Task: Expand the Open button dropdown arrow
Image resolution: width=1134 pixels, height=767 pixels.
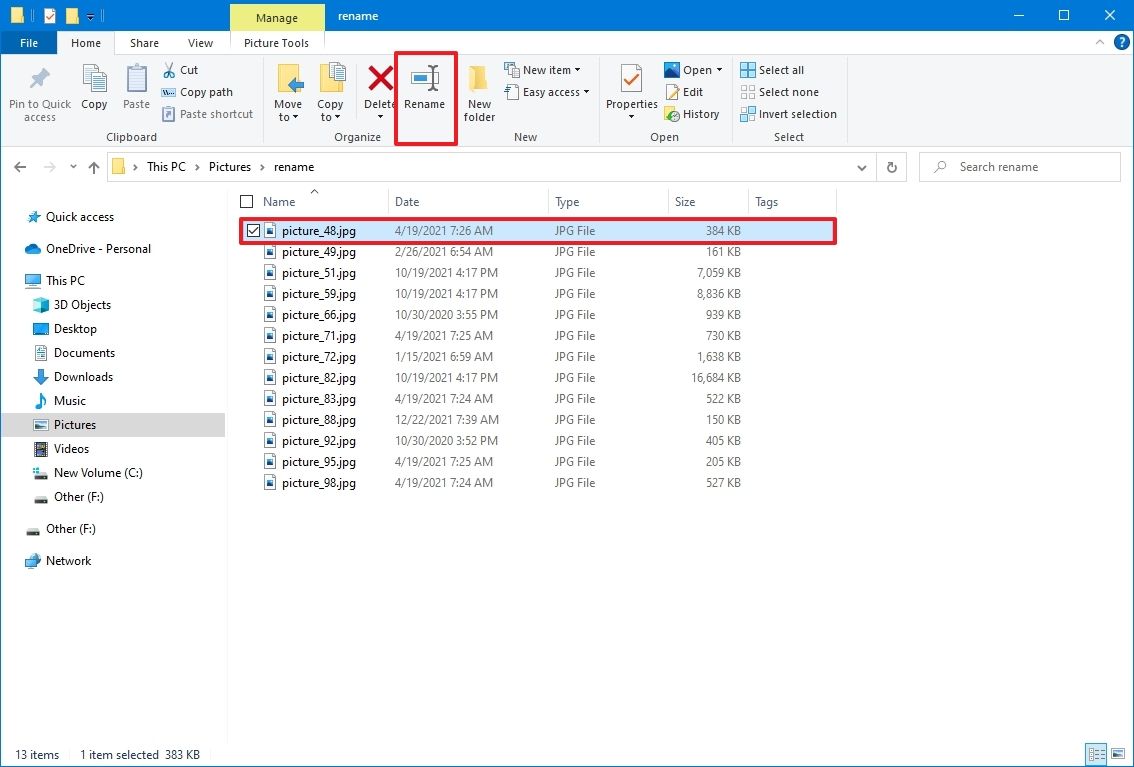Action: [x=717, y=69]
